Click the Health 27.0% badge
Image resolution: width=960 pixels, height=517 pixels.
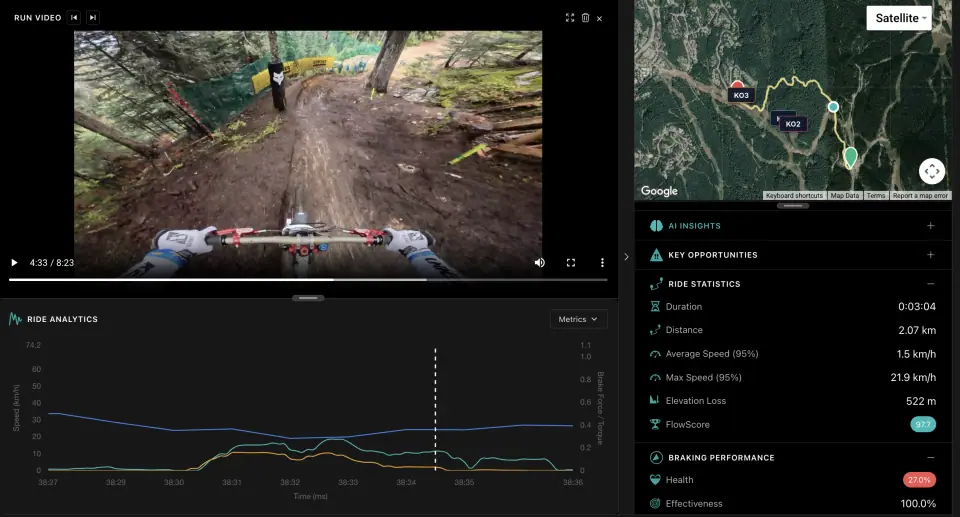coord(919,480)
